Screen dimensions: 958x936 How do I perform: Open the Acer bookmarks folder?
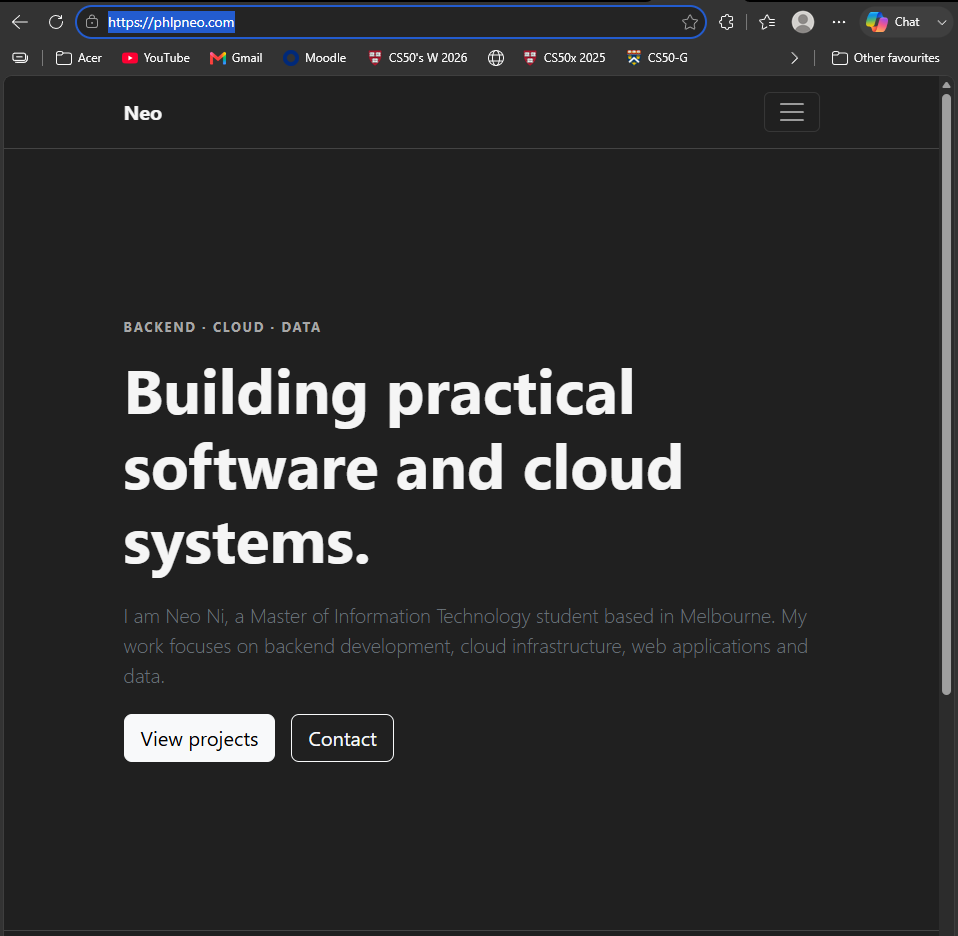point(79,58)
